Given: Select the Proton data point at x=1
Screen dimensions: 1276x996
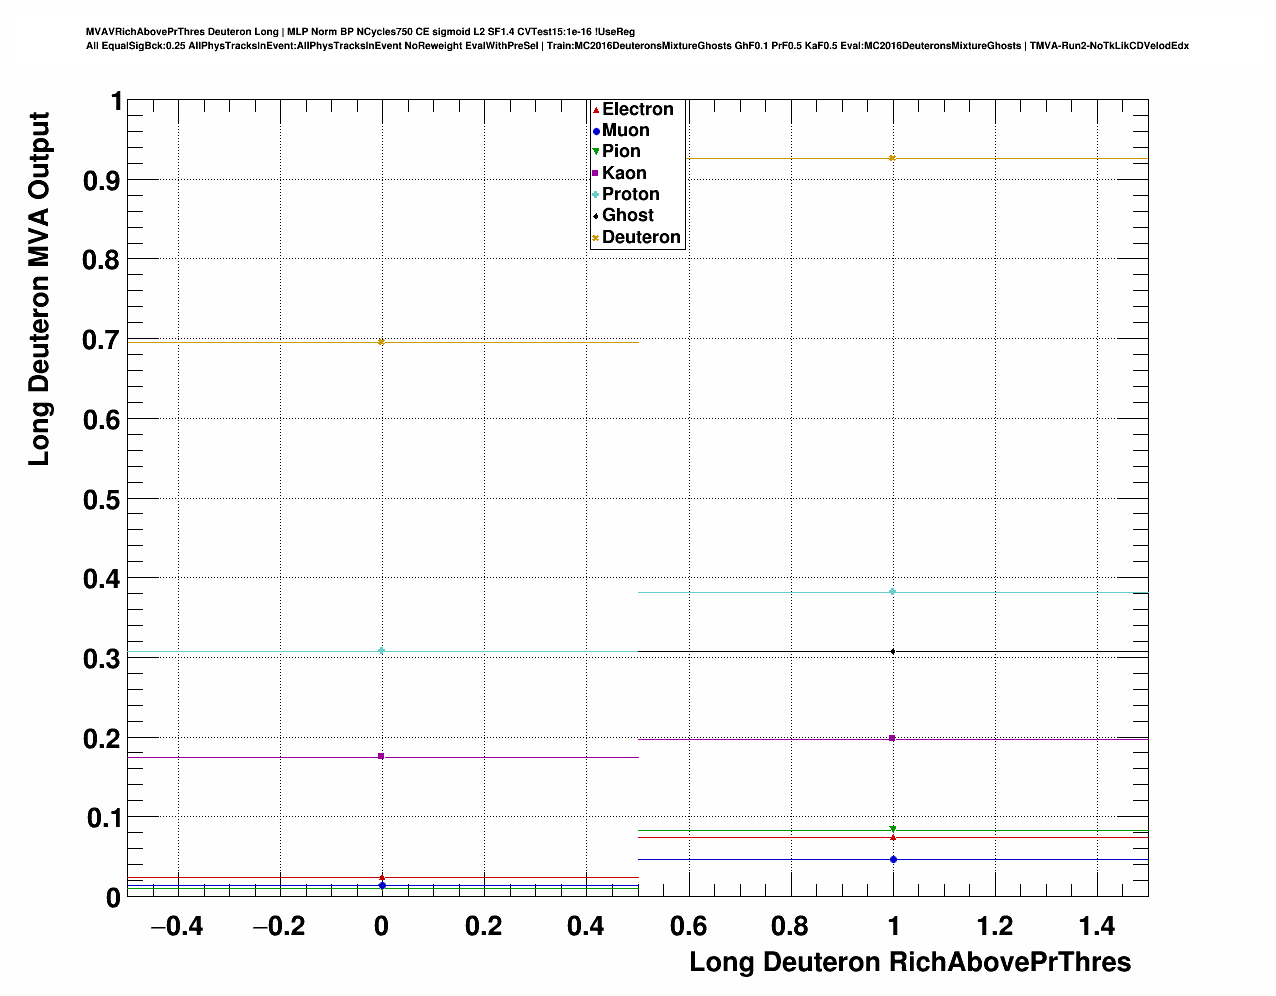Looking at the screenshot, I should (893, 592).
